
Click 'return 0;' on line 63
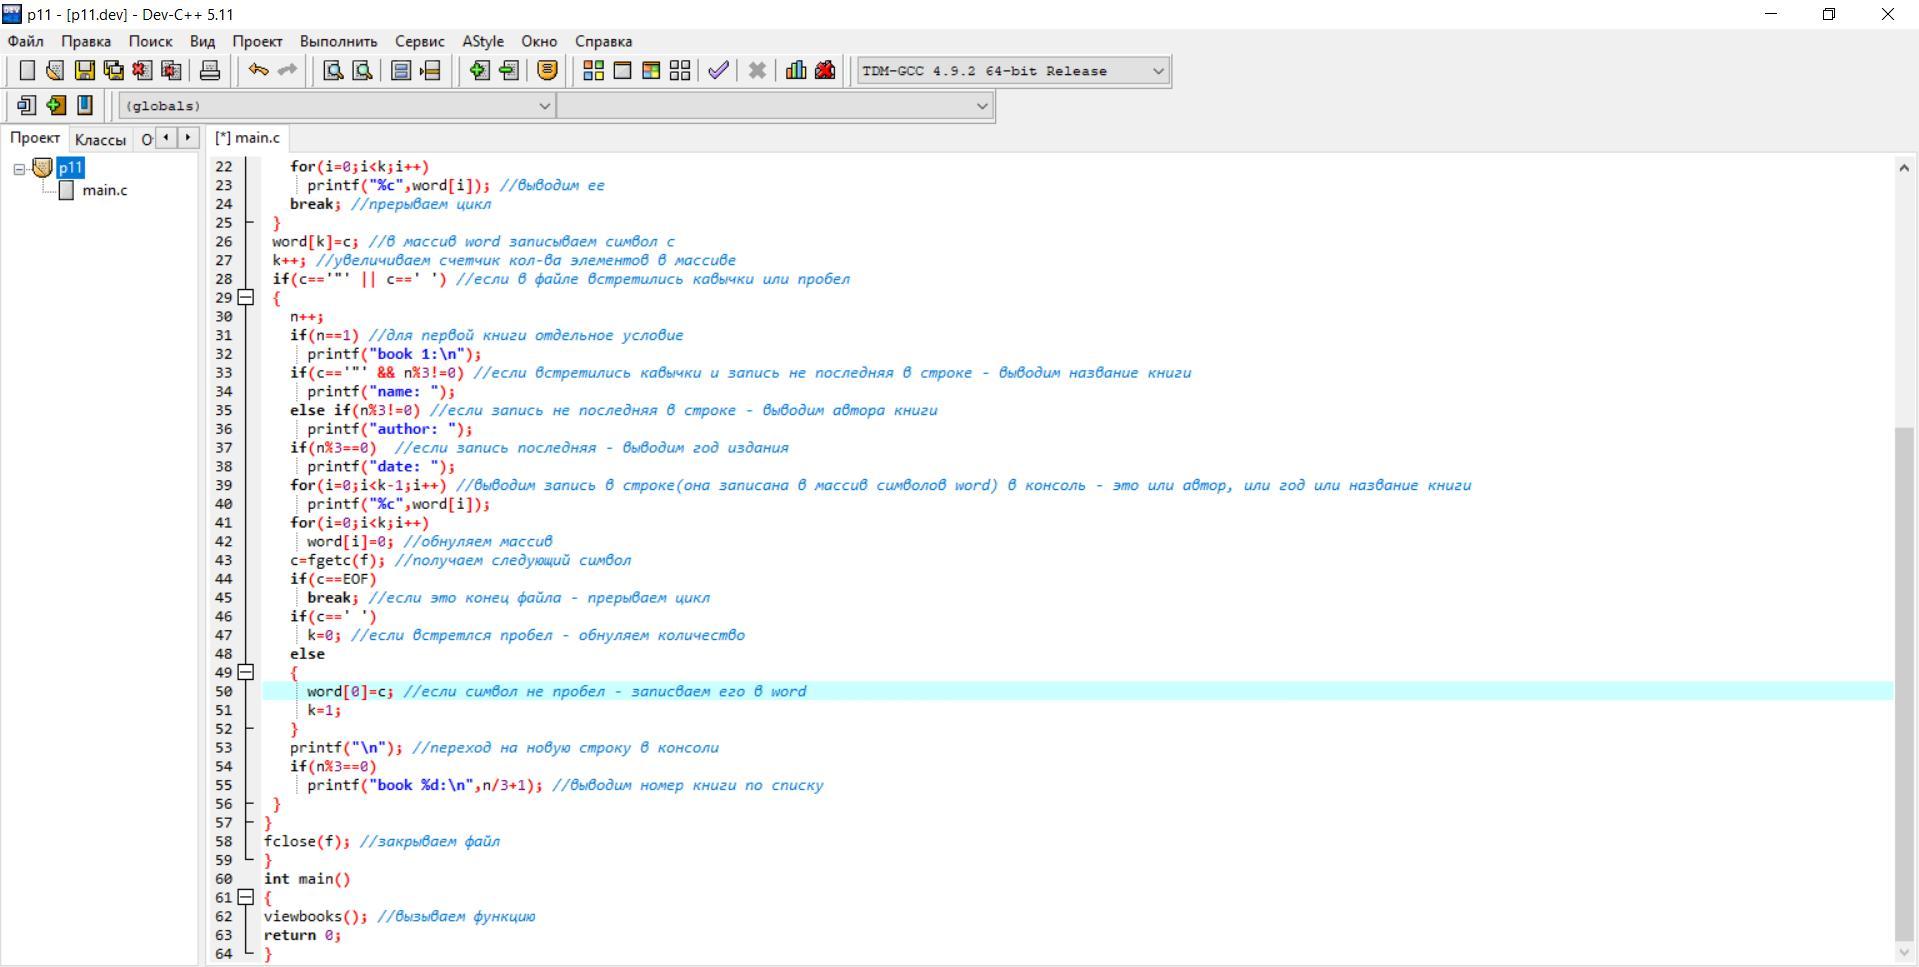(x=302, y=935)
